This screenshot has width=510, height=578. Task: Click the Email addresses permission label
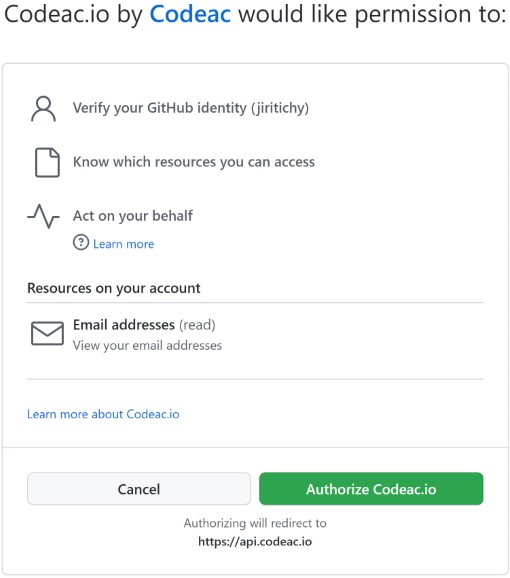click(124, 325)
